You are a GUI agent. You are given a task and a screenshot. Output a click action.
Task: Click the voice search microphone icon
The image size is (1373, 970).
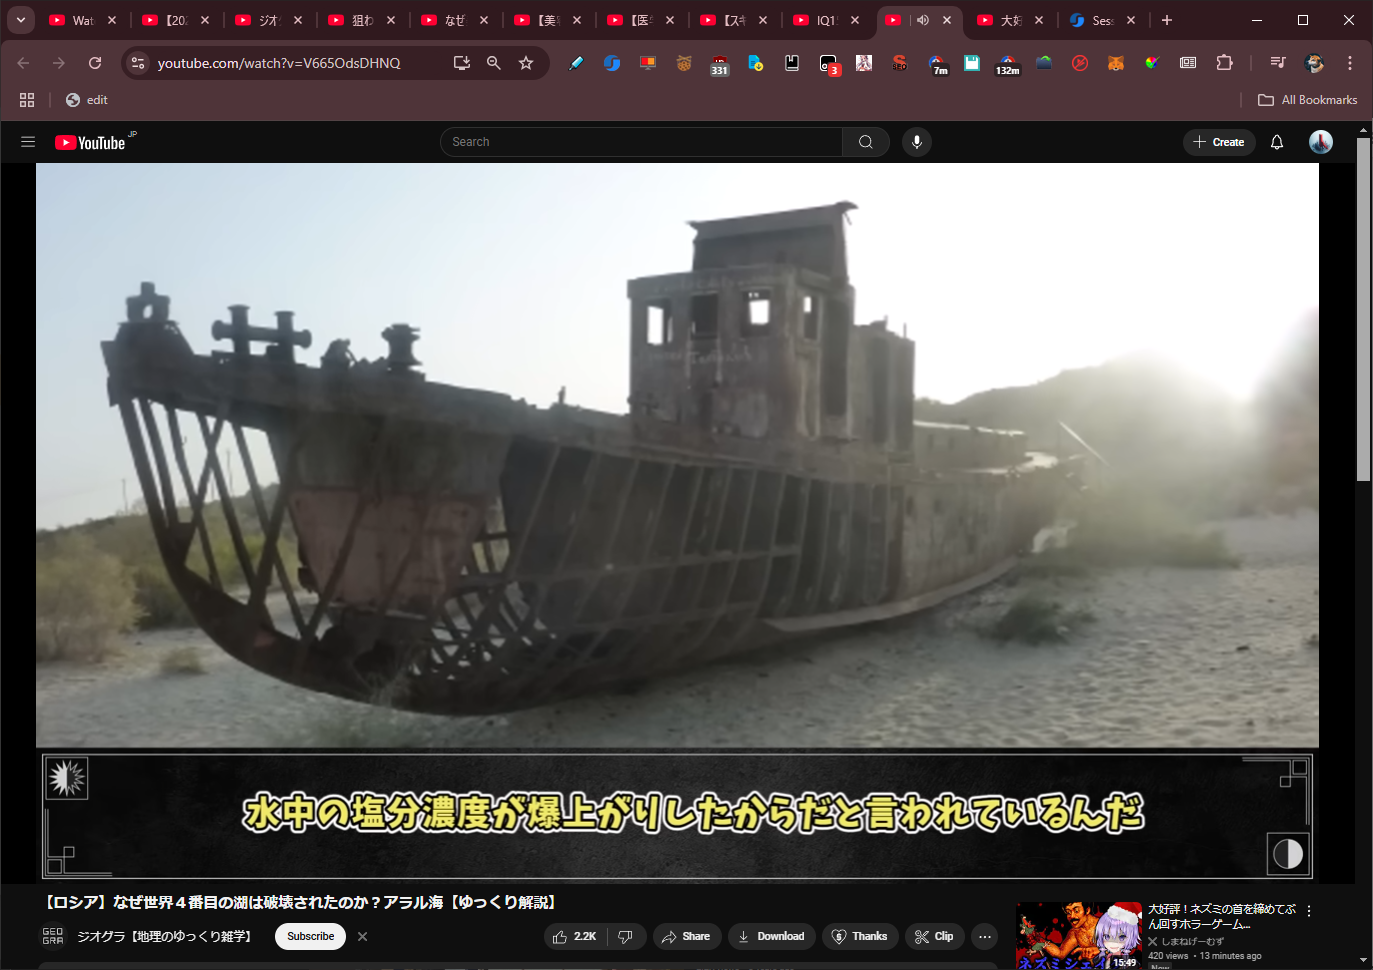coord(916,142)
